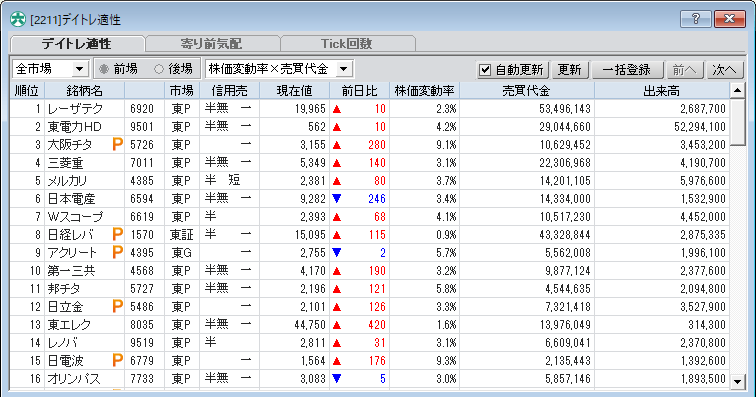Select the 第一三共 stock name

point(71,271)
